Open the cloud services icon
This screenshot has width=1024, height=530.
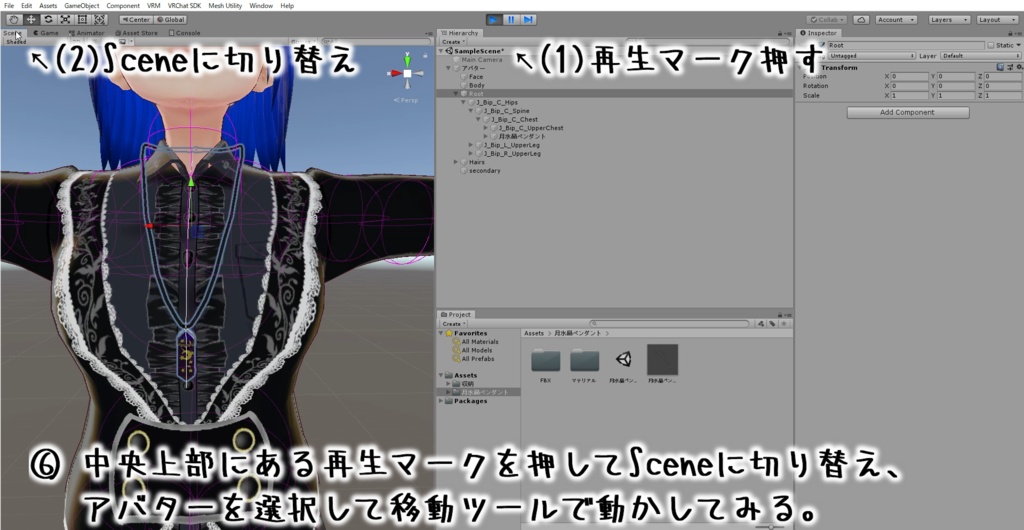tap(861, 20)
